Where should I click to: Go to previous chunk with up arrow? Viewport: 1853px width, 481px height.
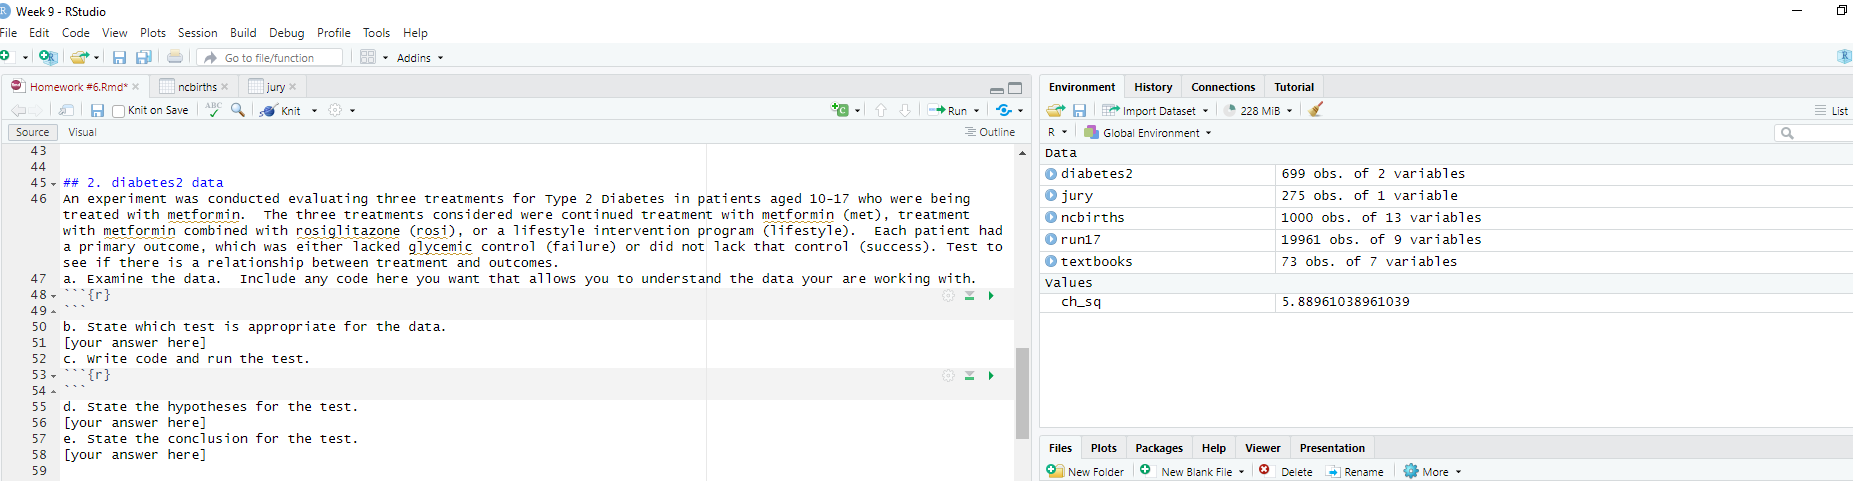pos(881,110)
